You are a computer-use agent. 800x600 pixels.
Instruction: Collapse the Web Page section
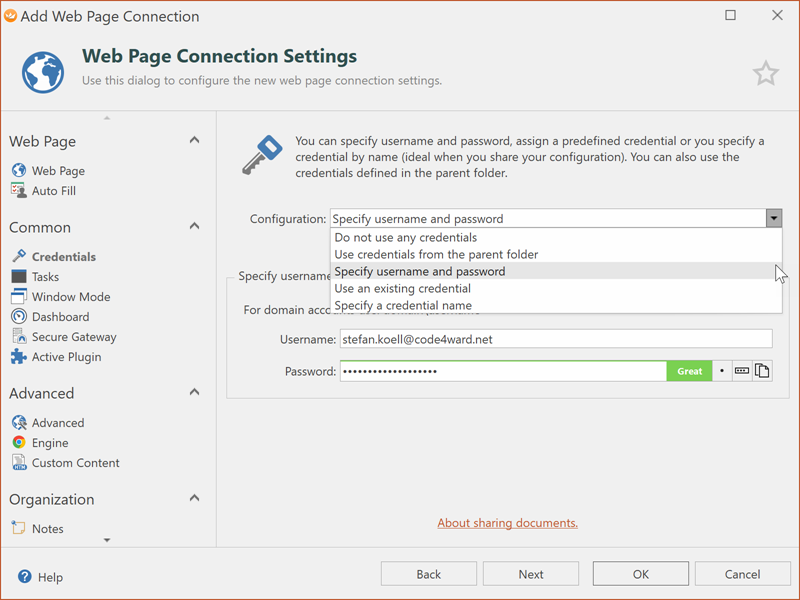coord(194,141)
